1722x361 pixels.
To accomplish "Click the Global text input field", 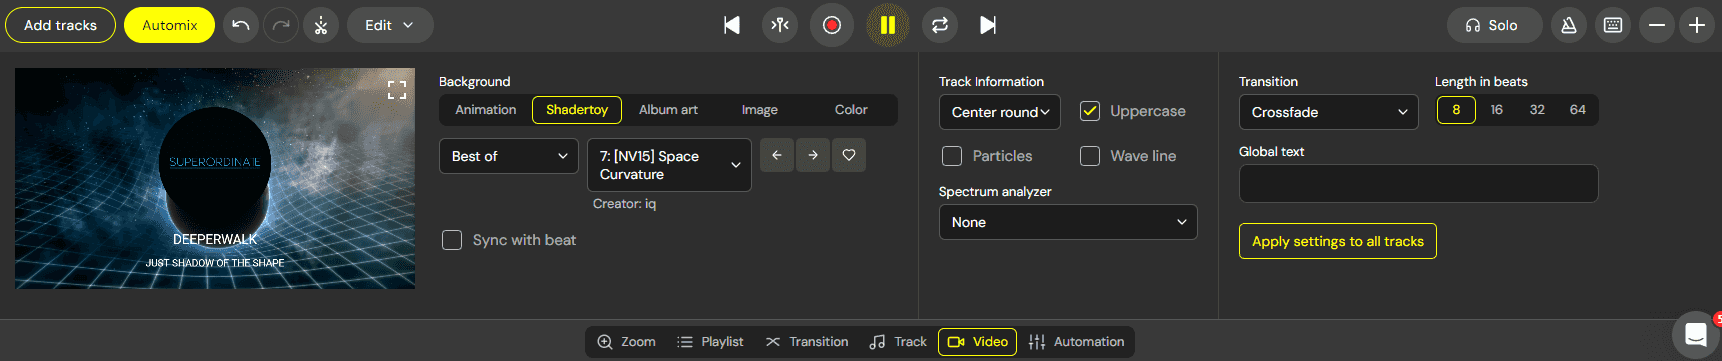I will [x=1418, y=184].
